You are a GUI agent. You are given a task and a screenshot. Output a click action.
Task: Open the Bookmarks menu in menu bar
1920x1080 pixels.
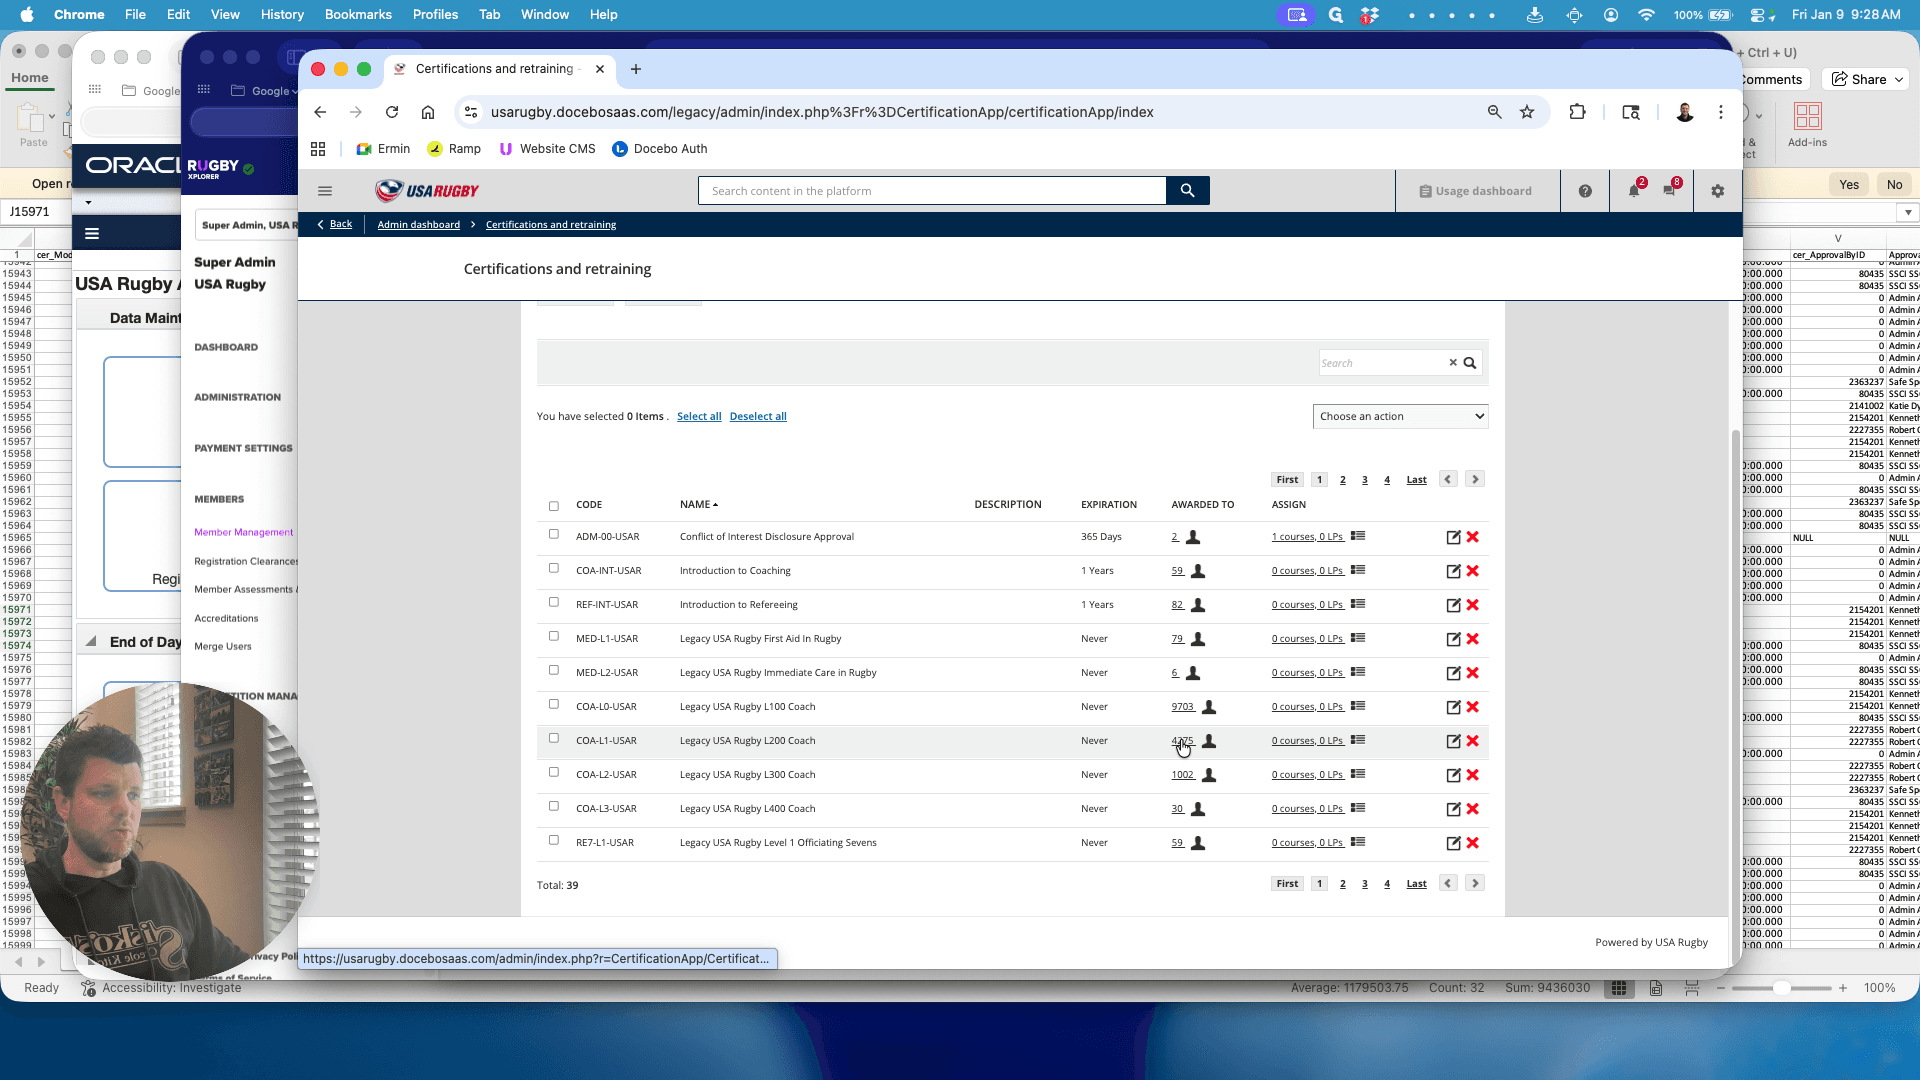pos(358,14)
